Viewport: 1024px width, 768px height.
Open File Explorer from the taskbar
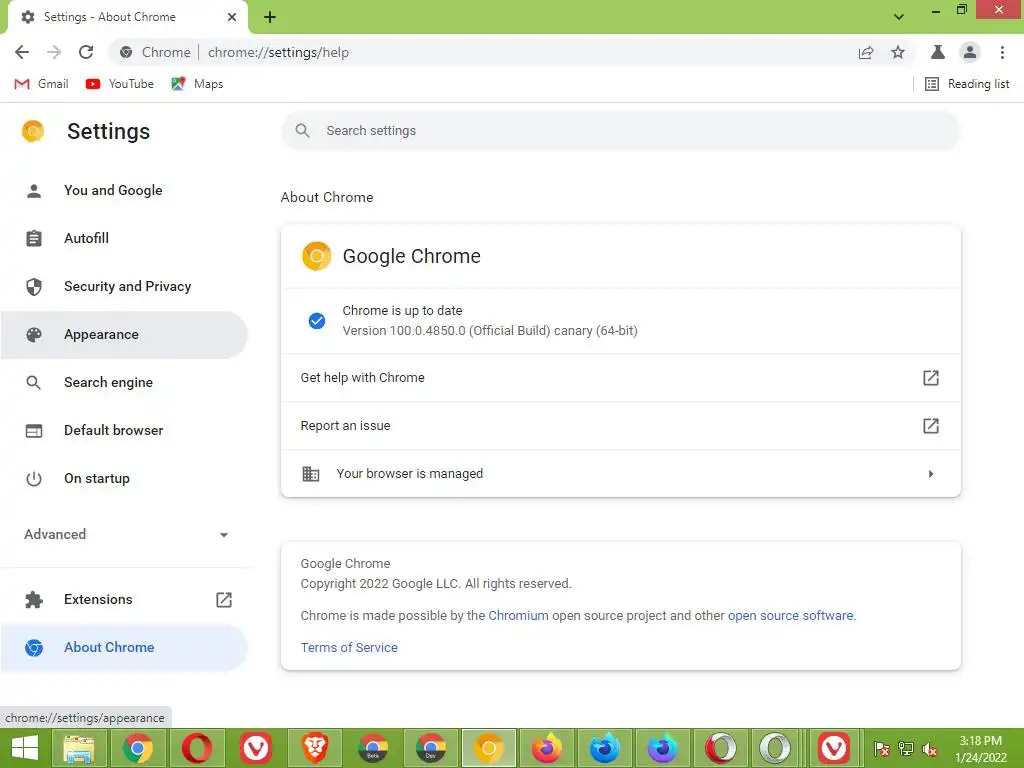tap(78, 748)
